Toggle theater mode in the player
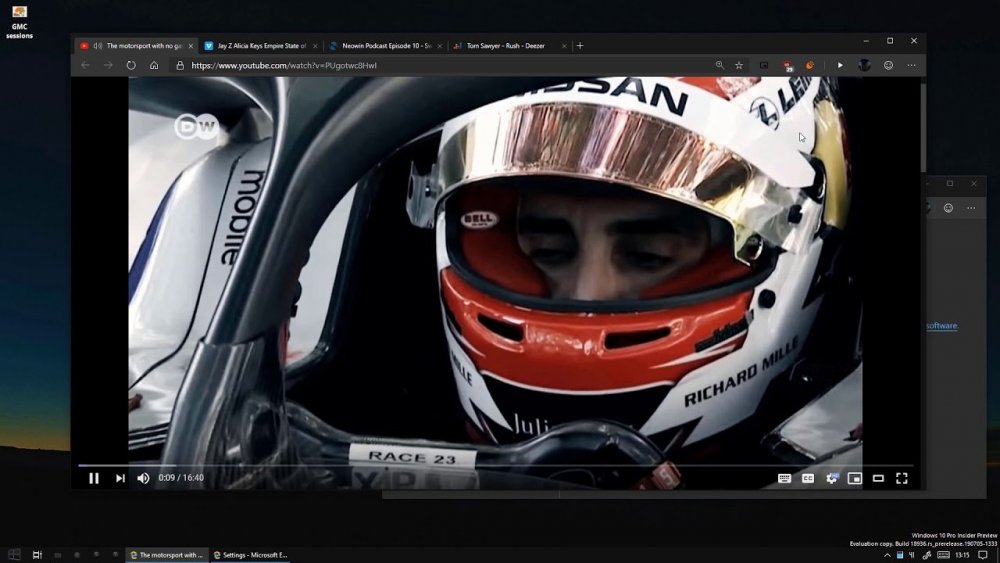The width and height of the screenshot is (1000, 563). pos(878,478)
